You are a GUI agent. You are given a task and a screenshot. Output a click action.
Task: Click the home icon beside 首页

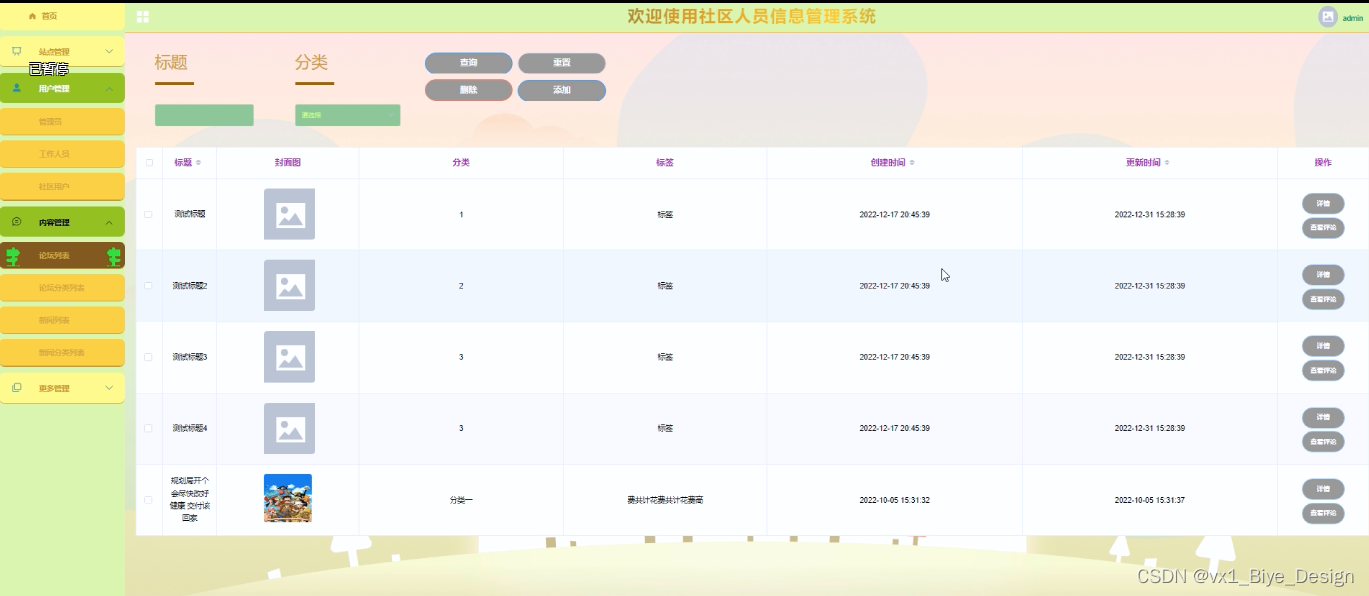tap(32, 16)
